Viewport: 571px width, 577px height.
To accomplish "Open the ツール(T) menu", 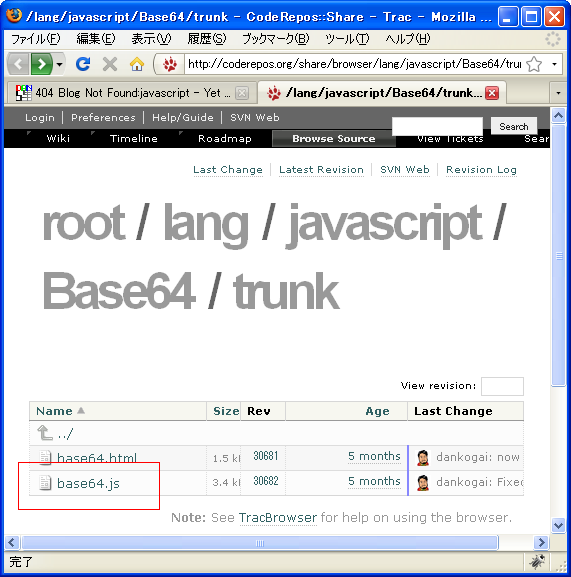I will pyautogui.click(x=347, y=39).
